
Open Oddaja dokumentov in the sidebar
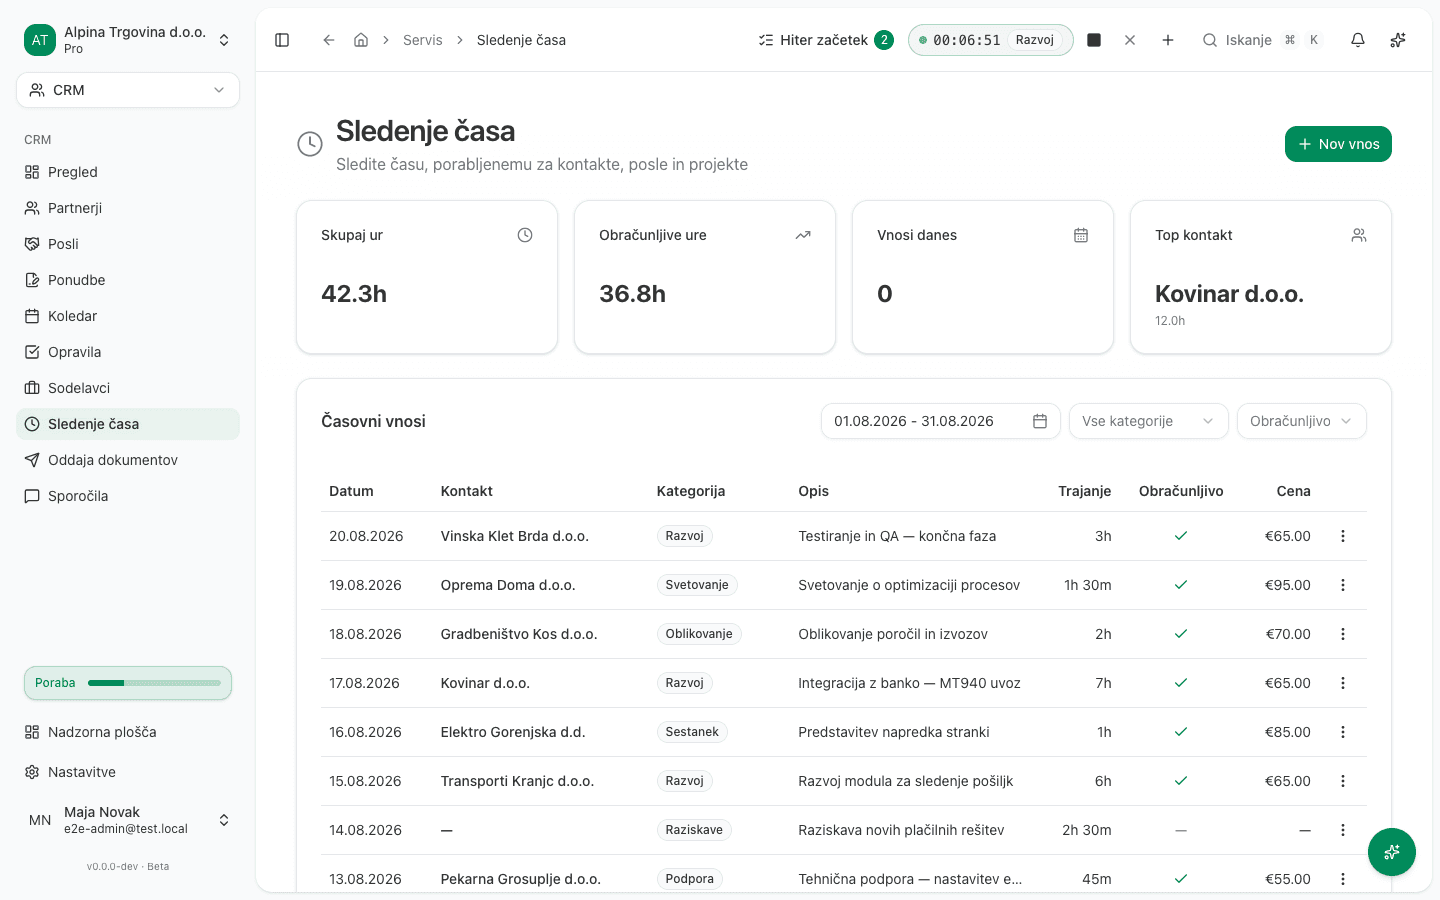[128, 460]
